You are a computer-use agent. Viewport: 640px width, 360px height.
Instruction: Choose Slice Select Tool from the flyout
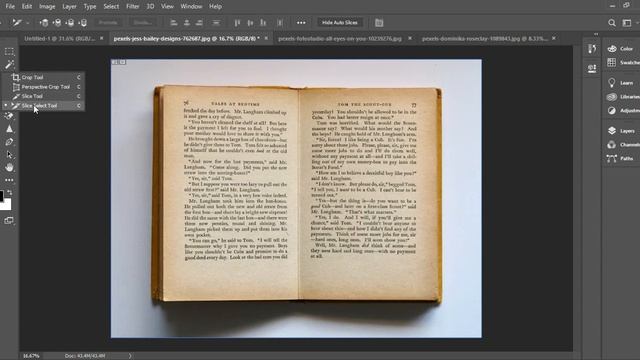pos(43,105)
